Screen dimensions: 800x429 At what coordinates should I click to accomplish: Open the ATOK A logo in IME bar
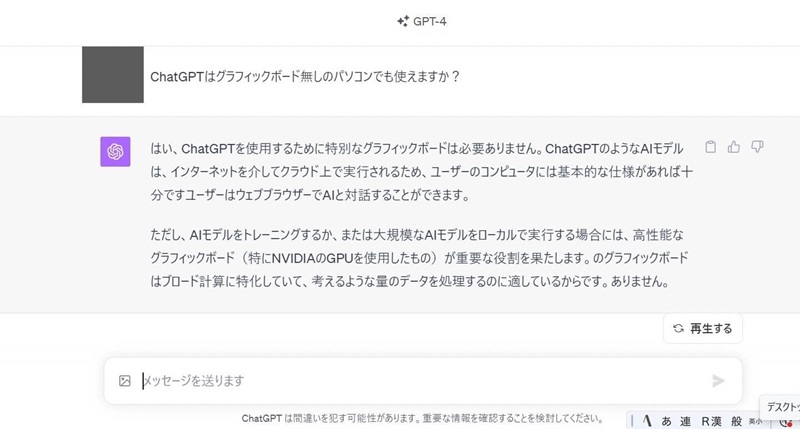647,421
